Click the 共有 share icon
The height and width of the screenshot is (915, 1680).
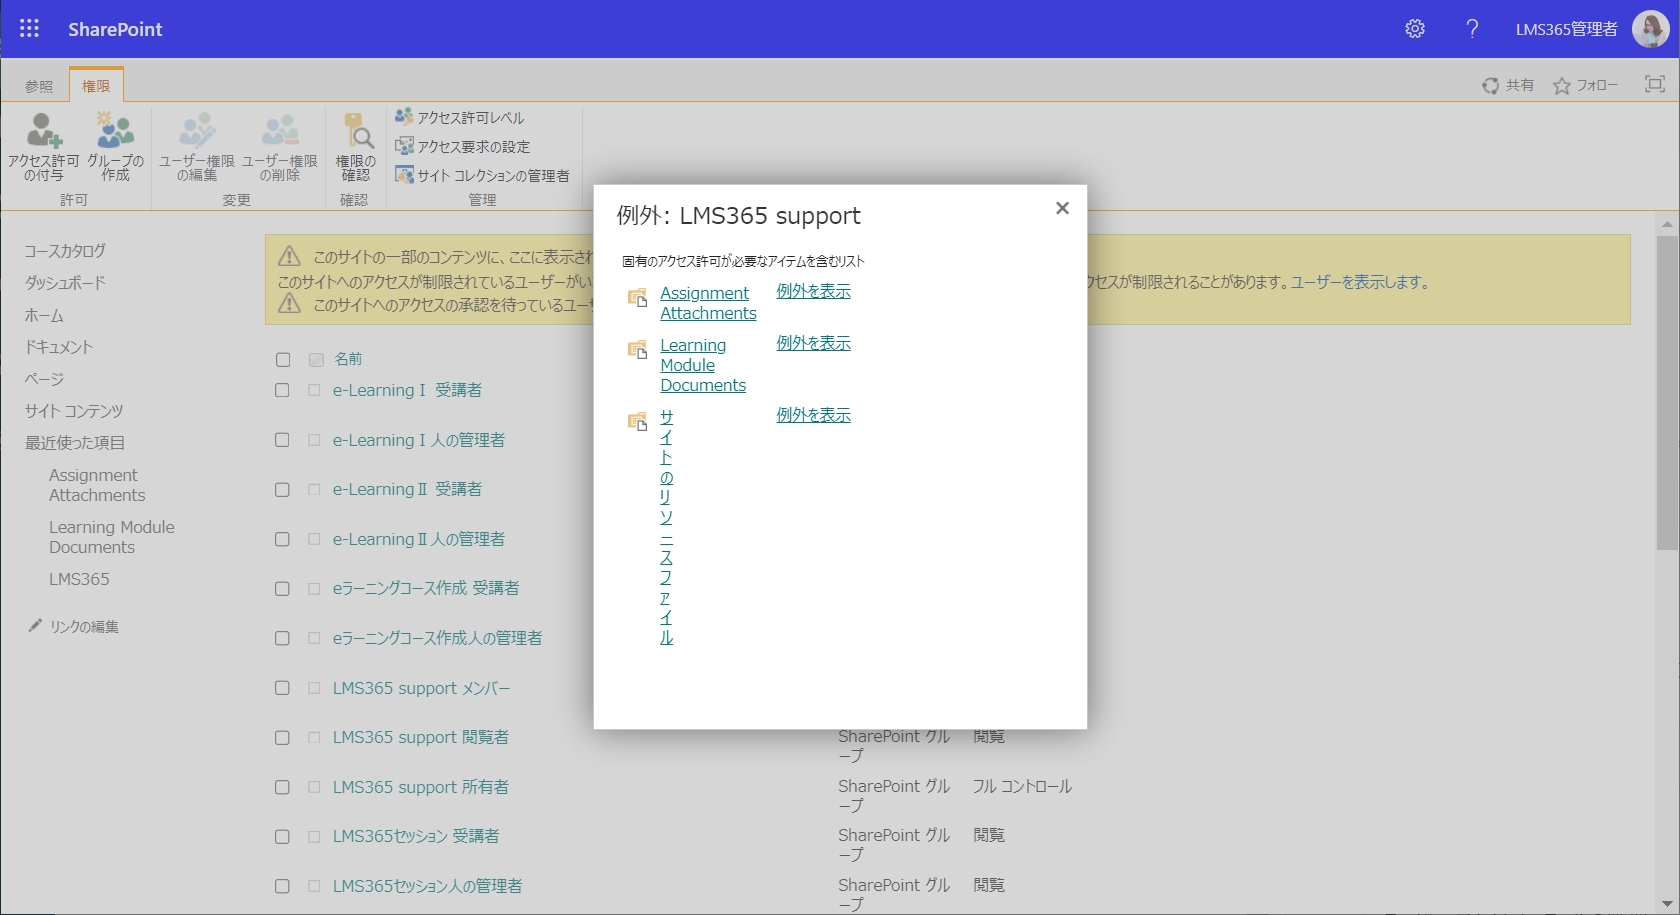point(1490,86)
